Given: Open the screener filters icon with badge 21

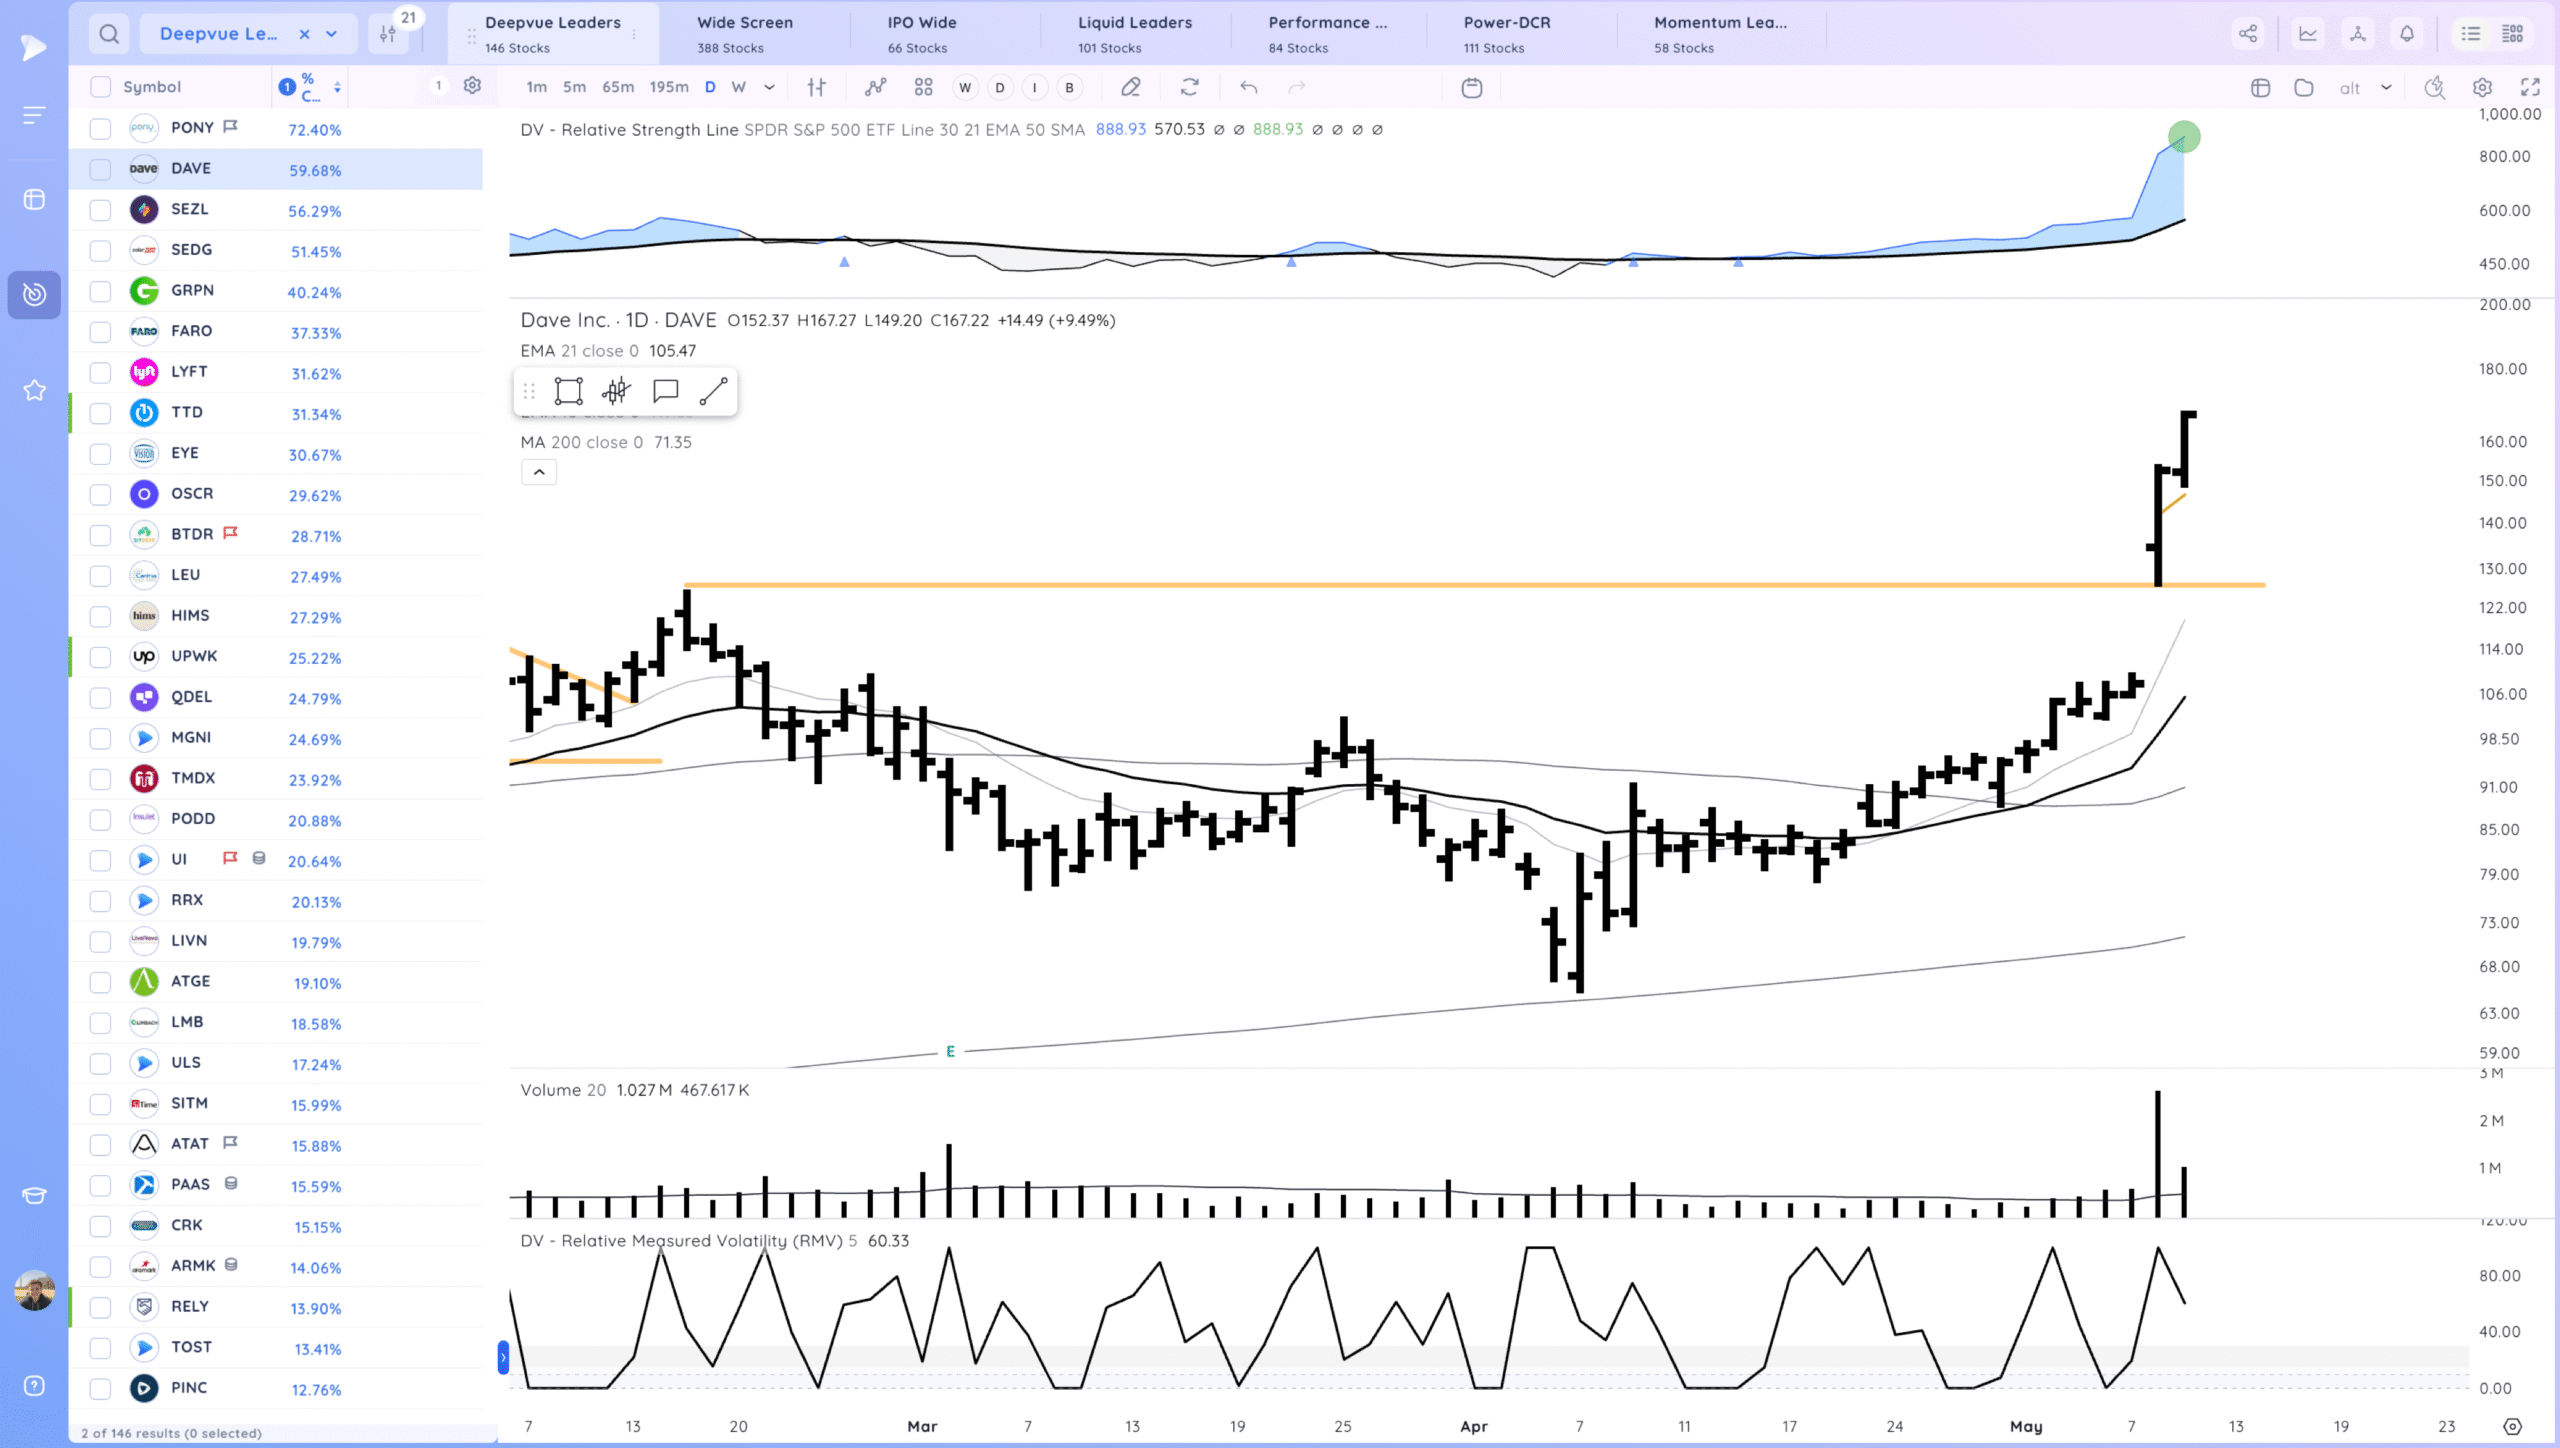Looking at the screenshot, I should (x=388, y=34).
